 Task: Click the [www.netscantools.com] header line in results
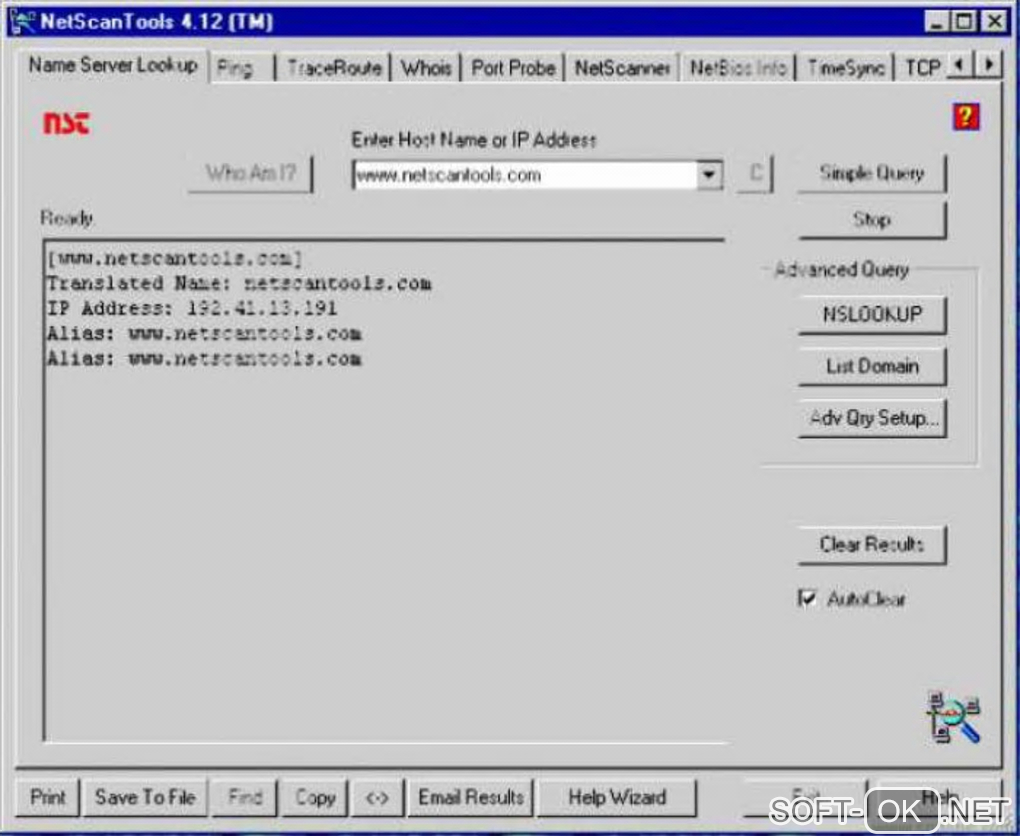tap(174, 258)
